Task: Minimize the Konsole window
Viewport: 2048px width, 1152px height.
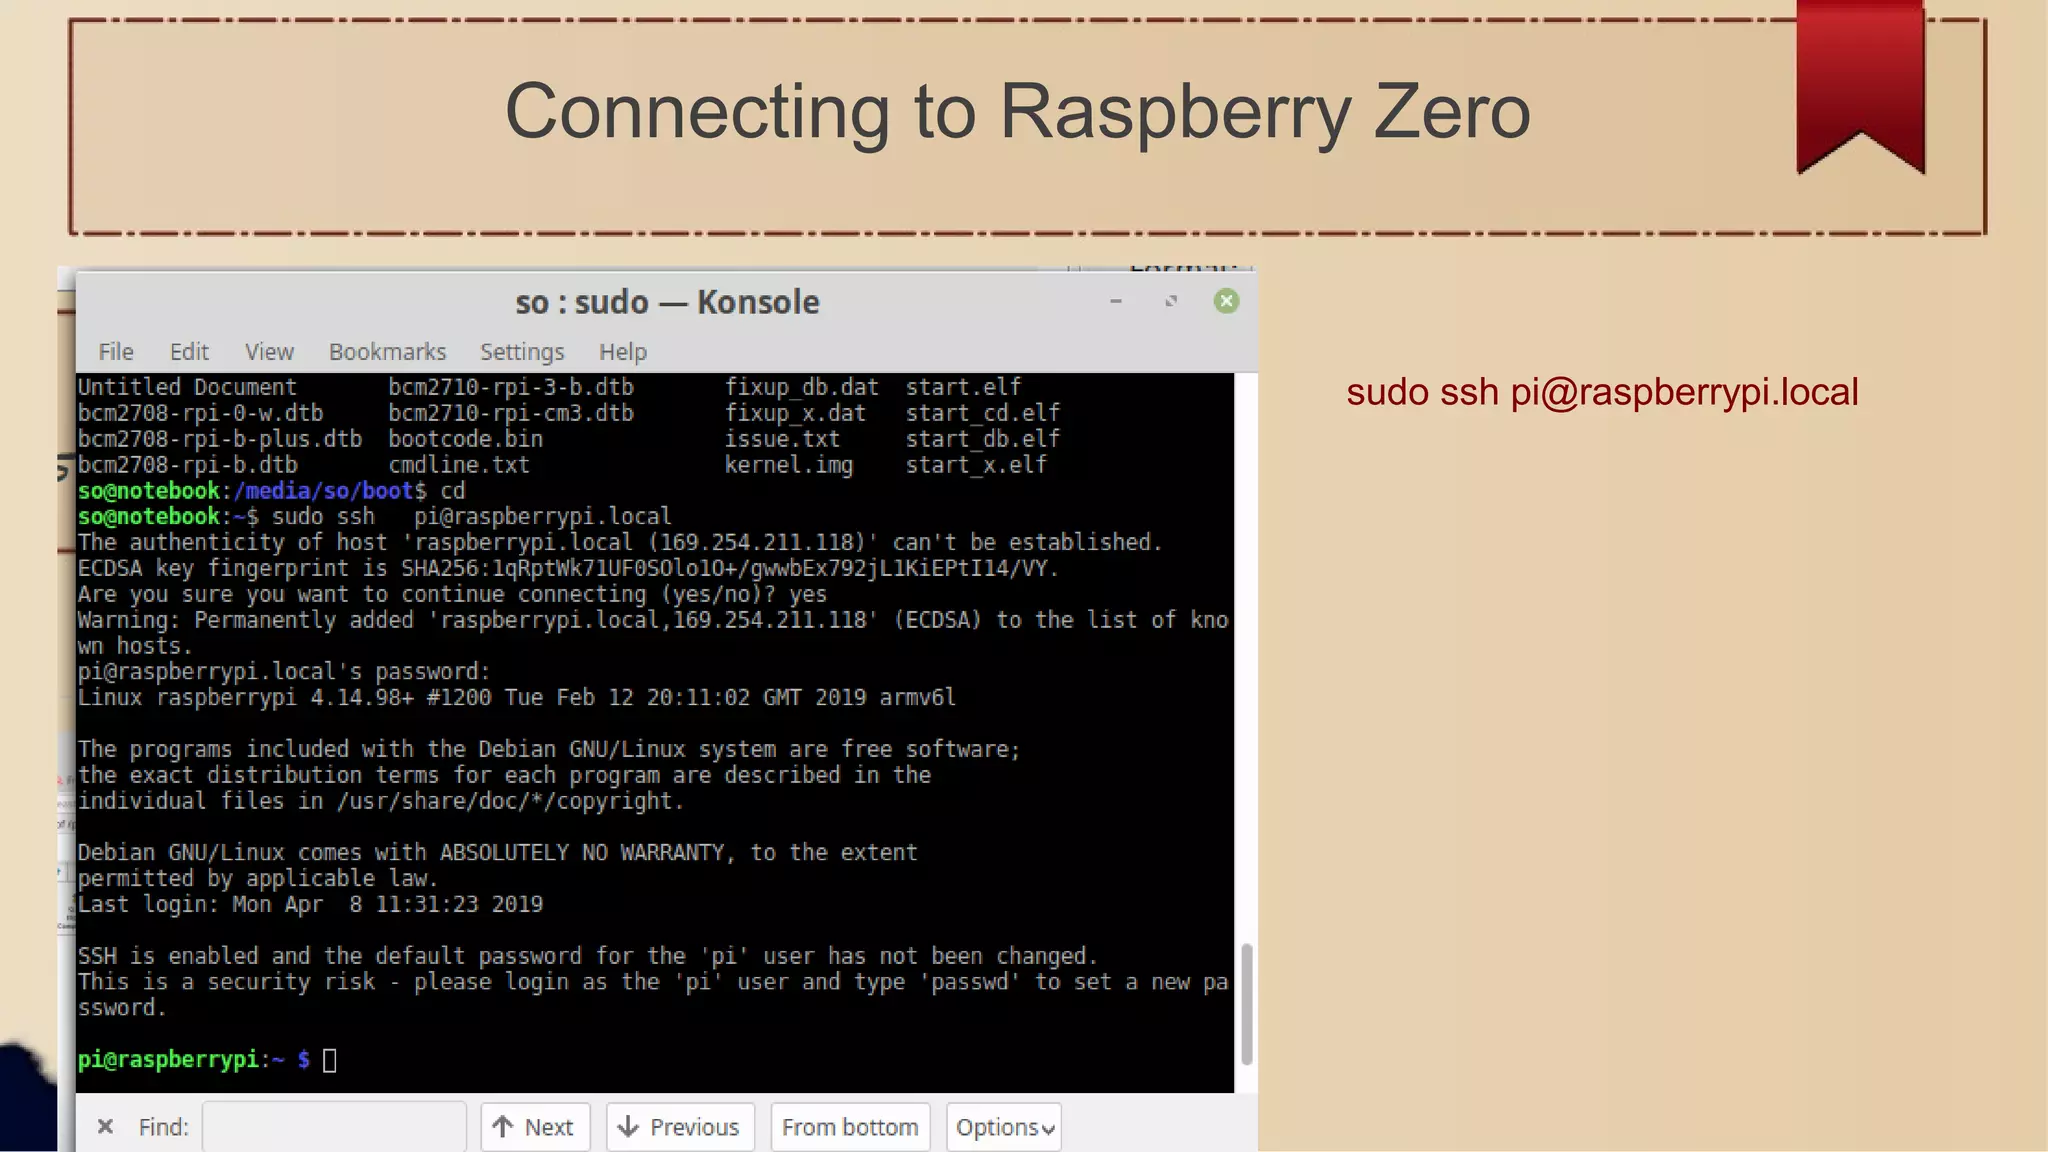Action: point(1116,301)
